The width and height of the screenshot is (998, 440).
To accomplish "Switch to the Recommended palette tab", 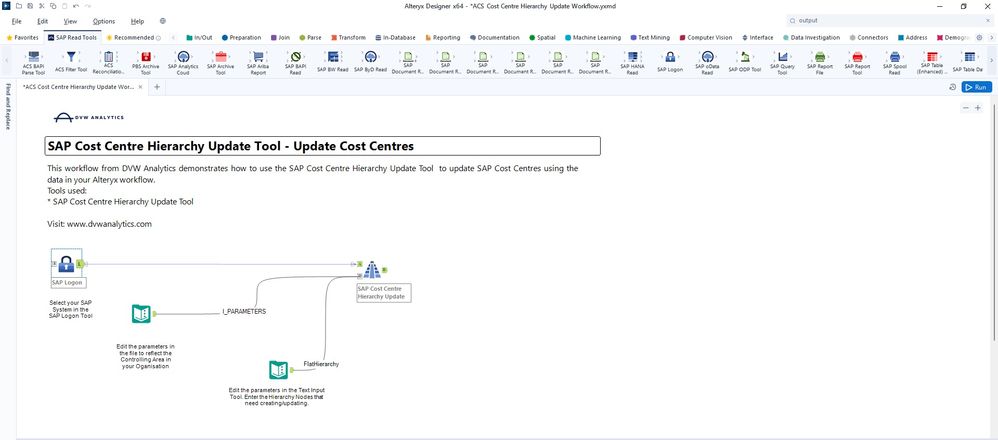I will tap(133, 38).
